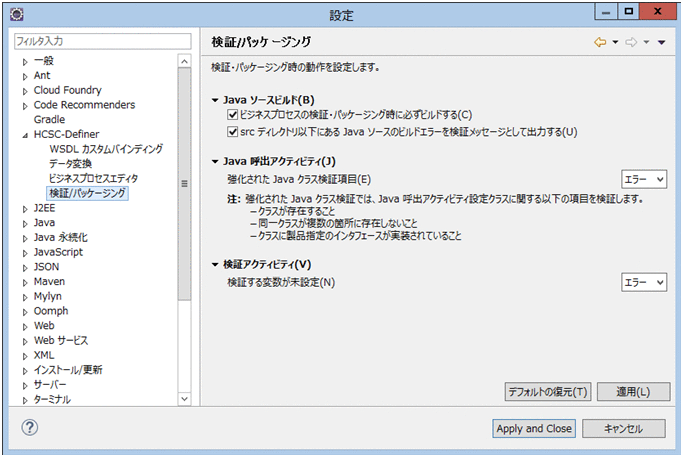Select 検証/パッケージング tree item
Image resolution: width=685 pixels, height=459 pixels.
[87, 193]
